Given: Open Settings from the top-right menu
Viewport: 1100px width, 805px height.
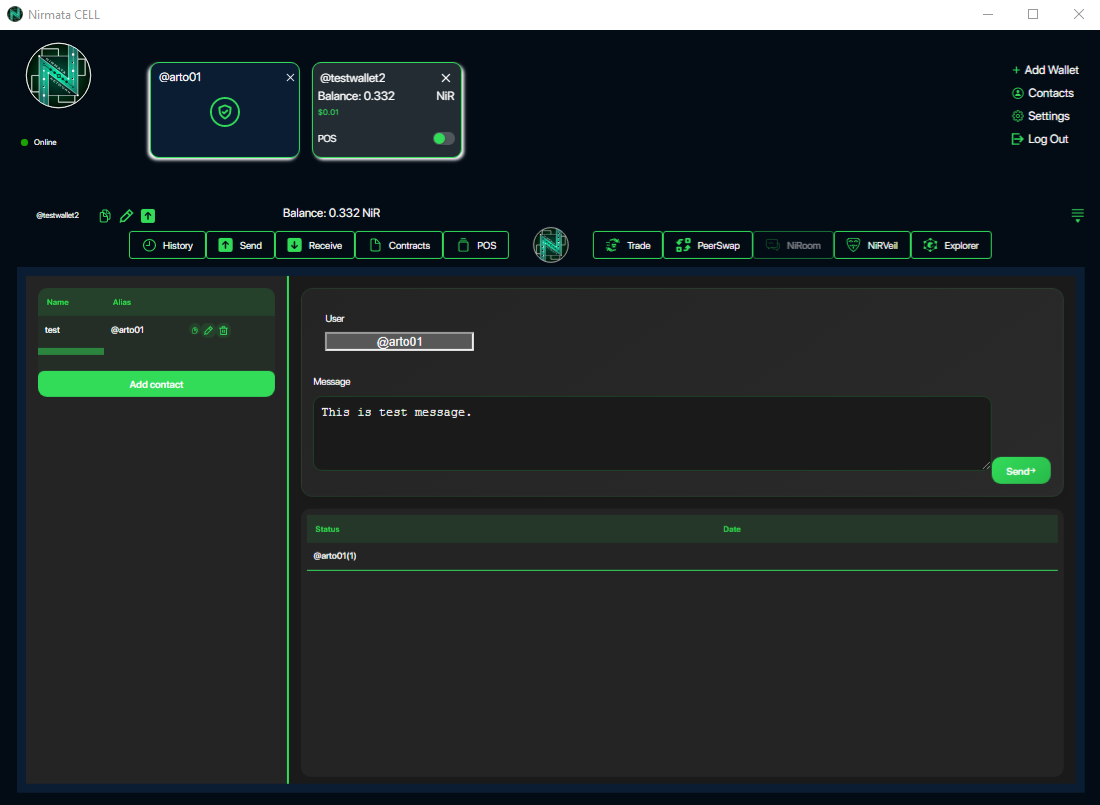Looking at the screenshot, I should point(1048,116).
